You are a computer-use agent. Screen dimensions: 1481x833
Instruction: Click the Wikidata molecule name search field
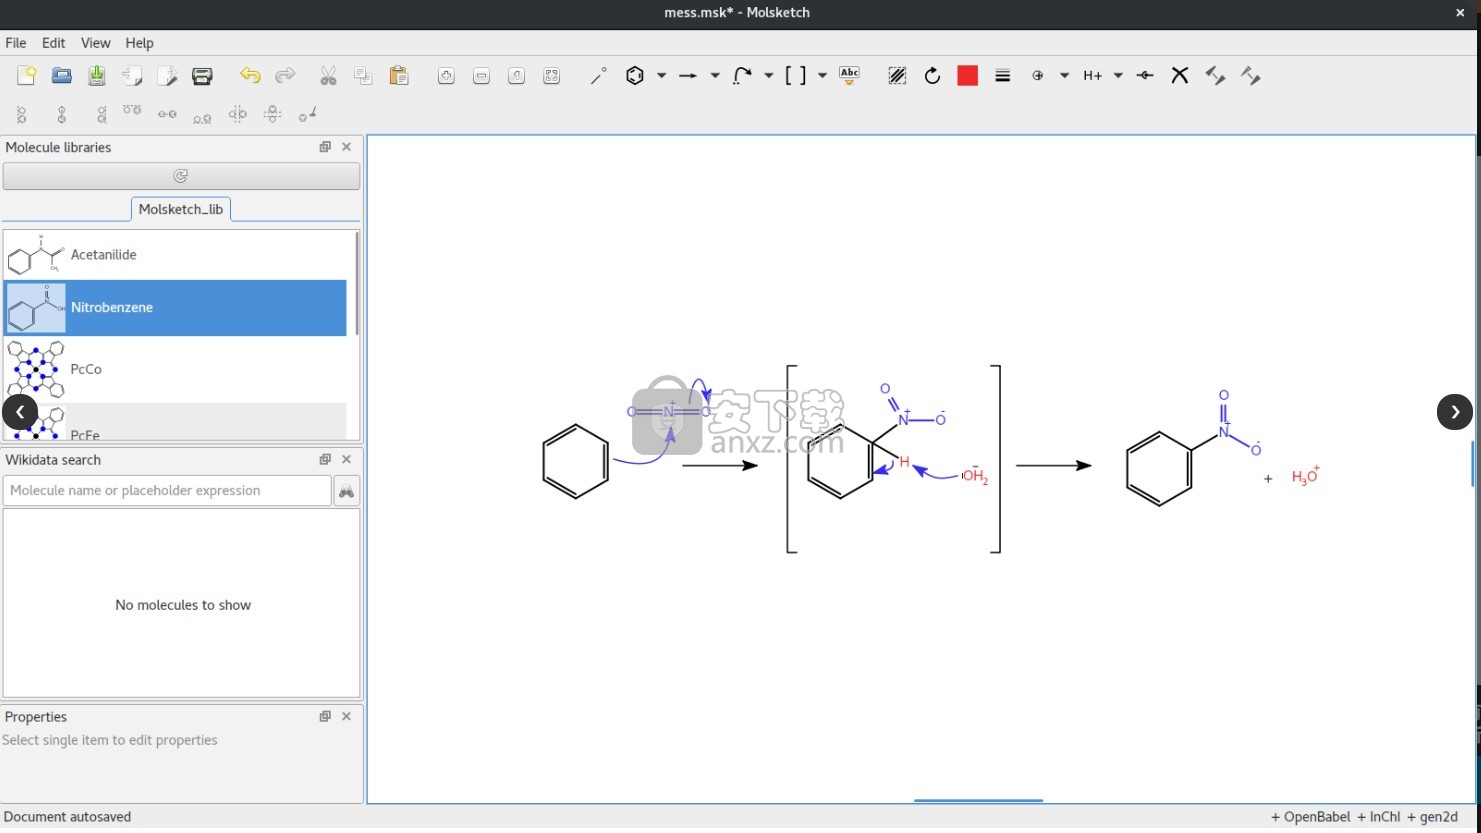pyautogui.click(x=167, y=491)
